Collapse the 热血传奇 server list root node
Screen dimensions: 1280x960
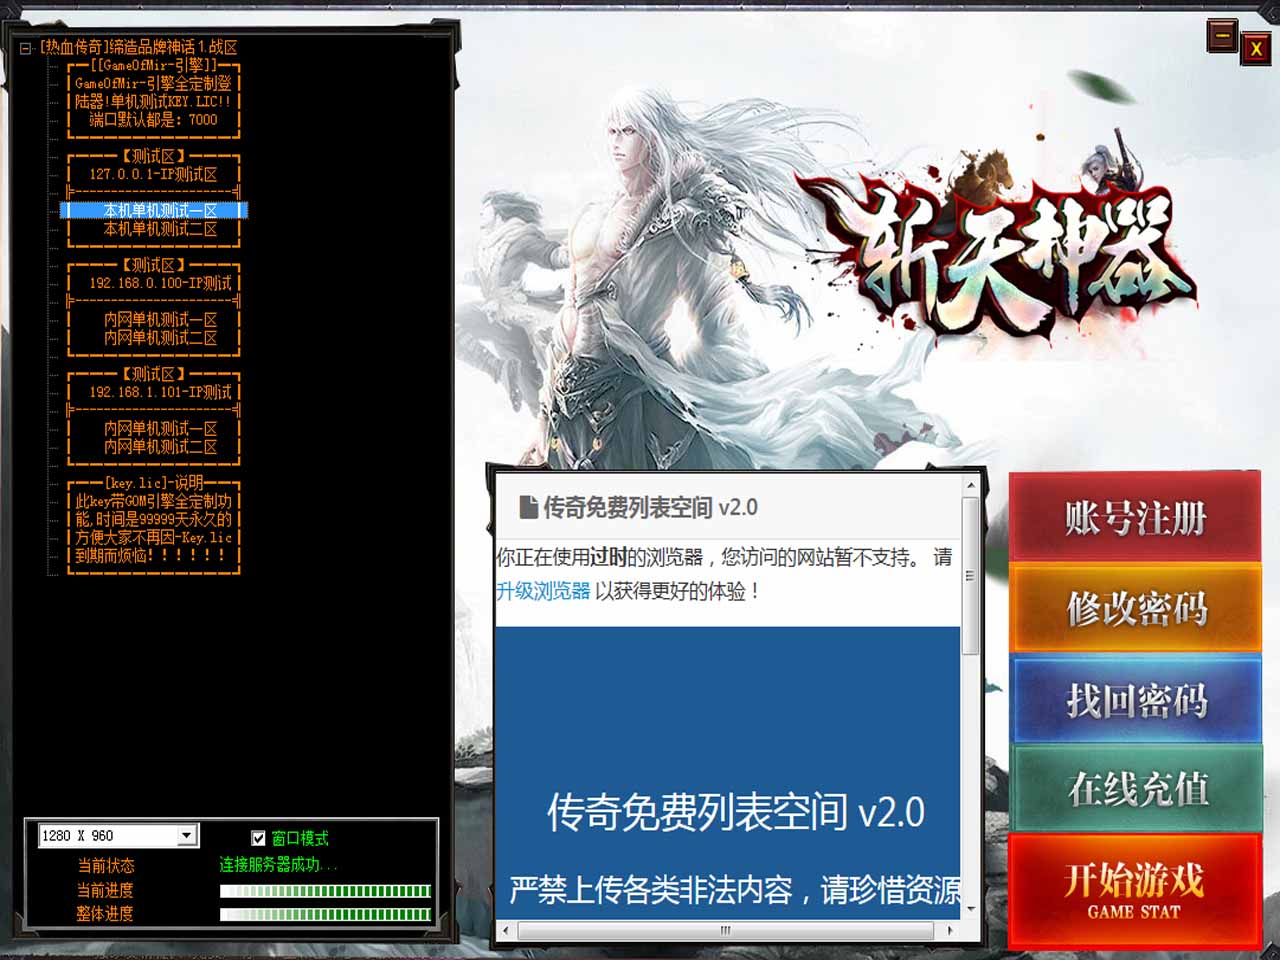tap(26, 48)
